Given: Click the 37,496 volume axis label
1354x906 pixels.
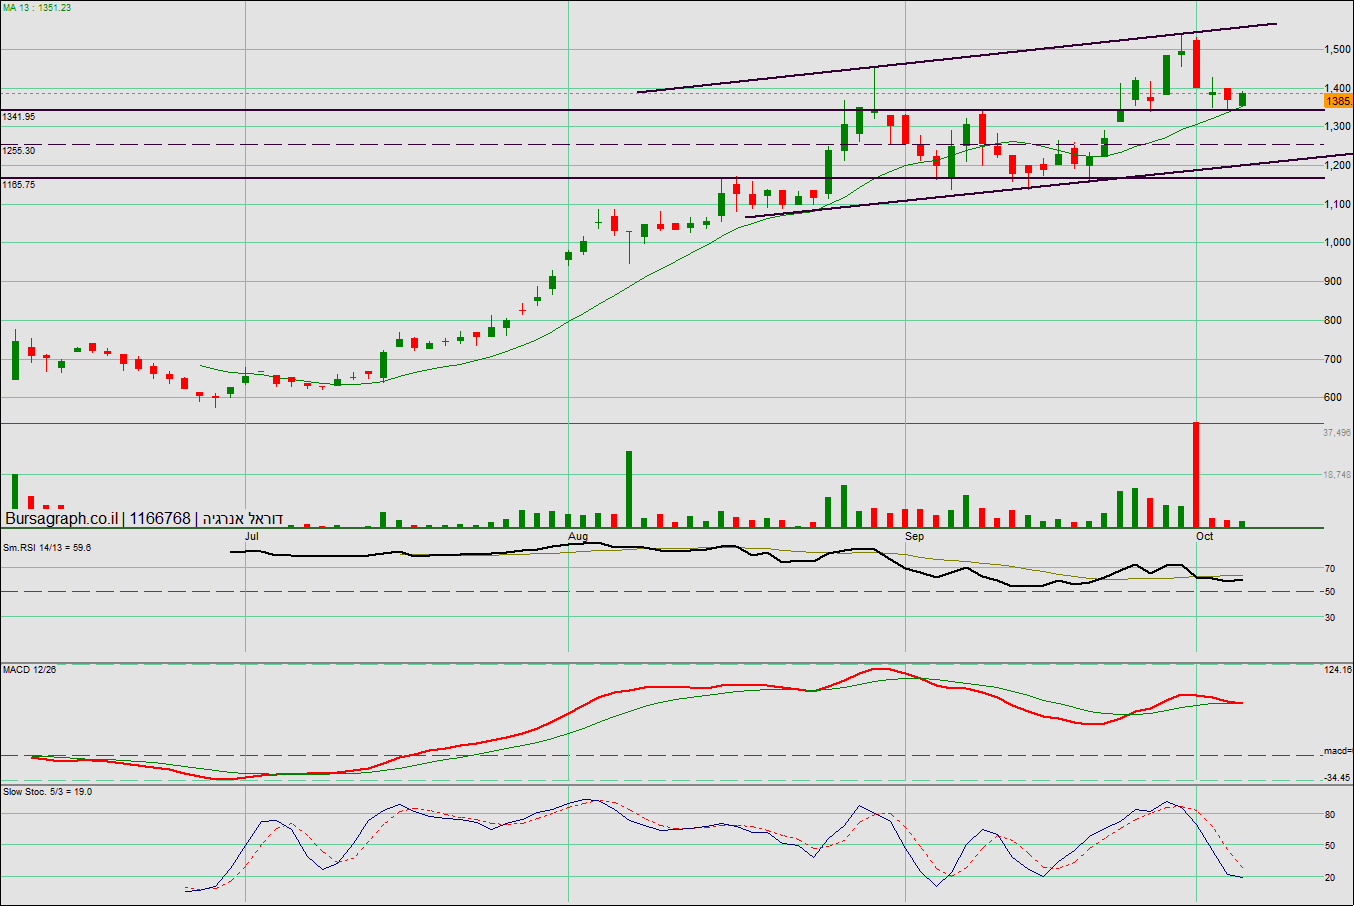Looking at the screenshot, I should [1336, 433].
